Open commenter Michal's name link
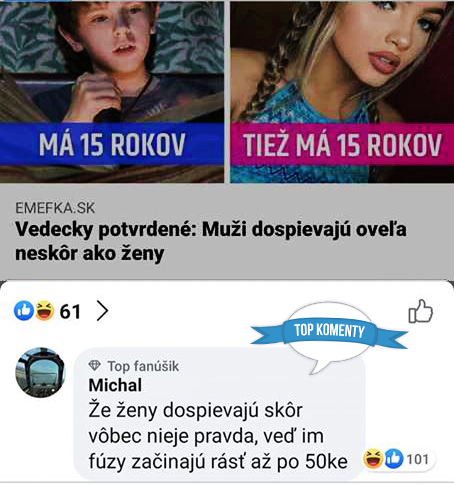The image size is (454, 485). [115, 385]
